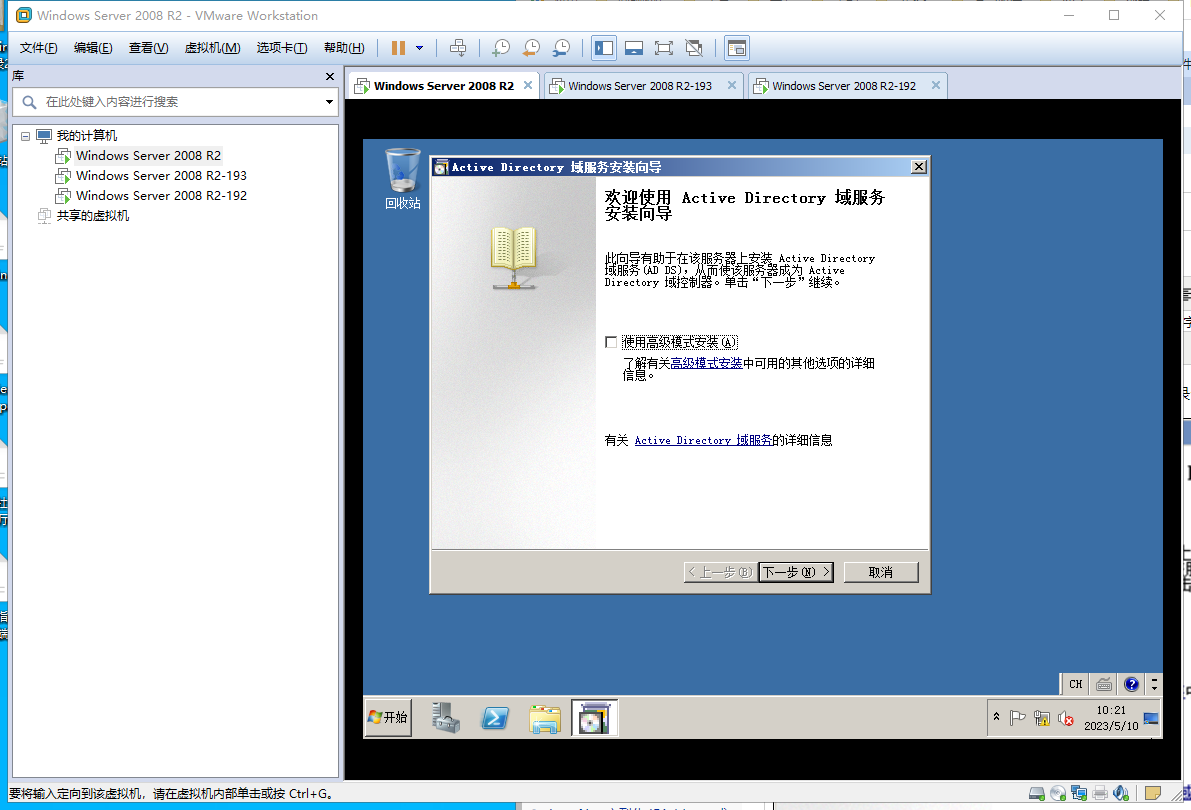Toggle the library sidebar view
This screenshot has height=810, width=1191.
(x=604, y=48)
